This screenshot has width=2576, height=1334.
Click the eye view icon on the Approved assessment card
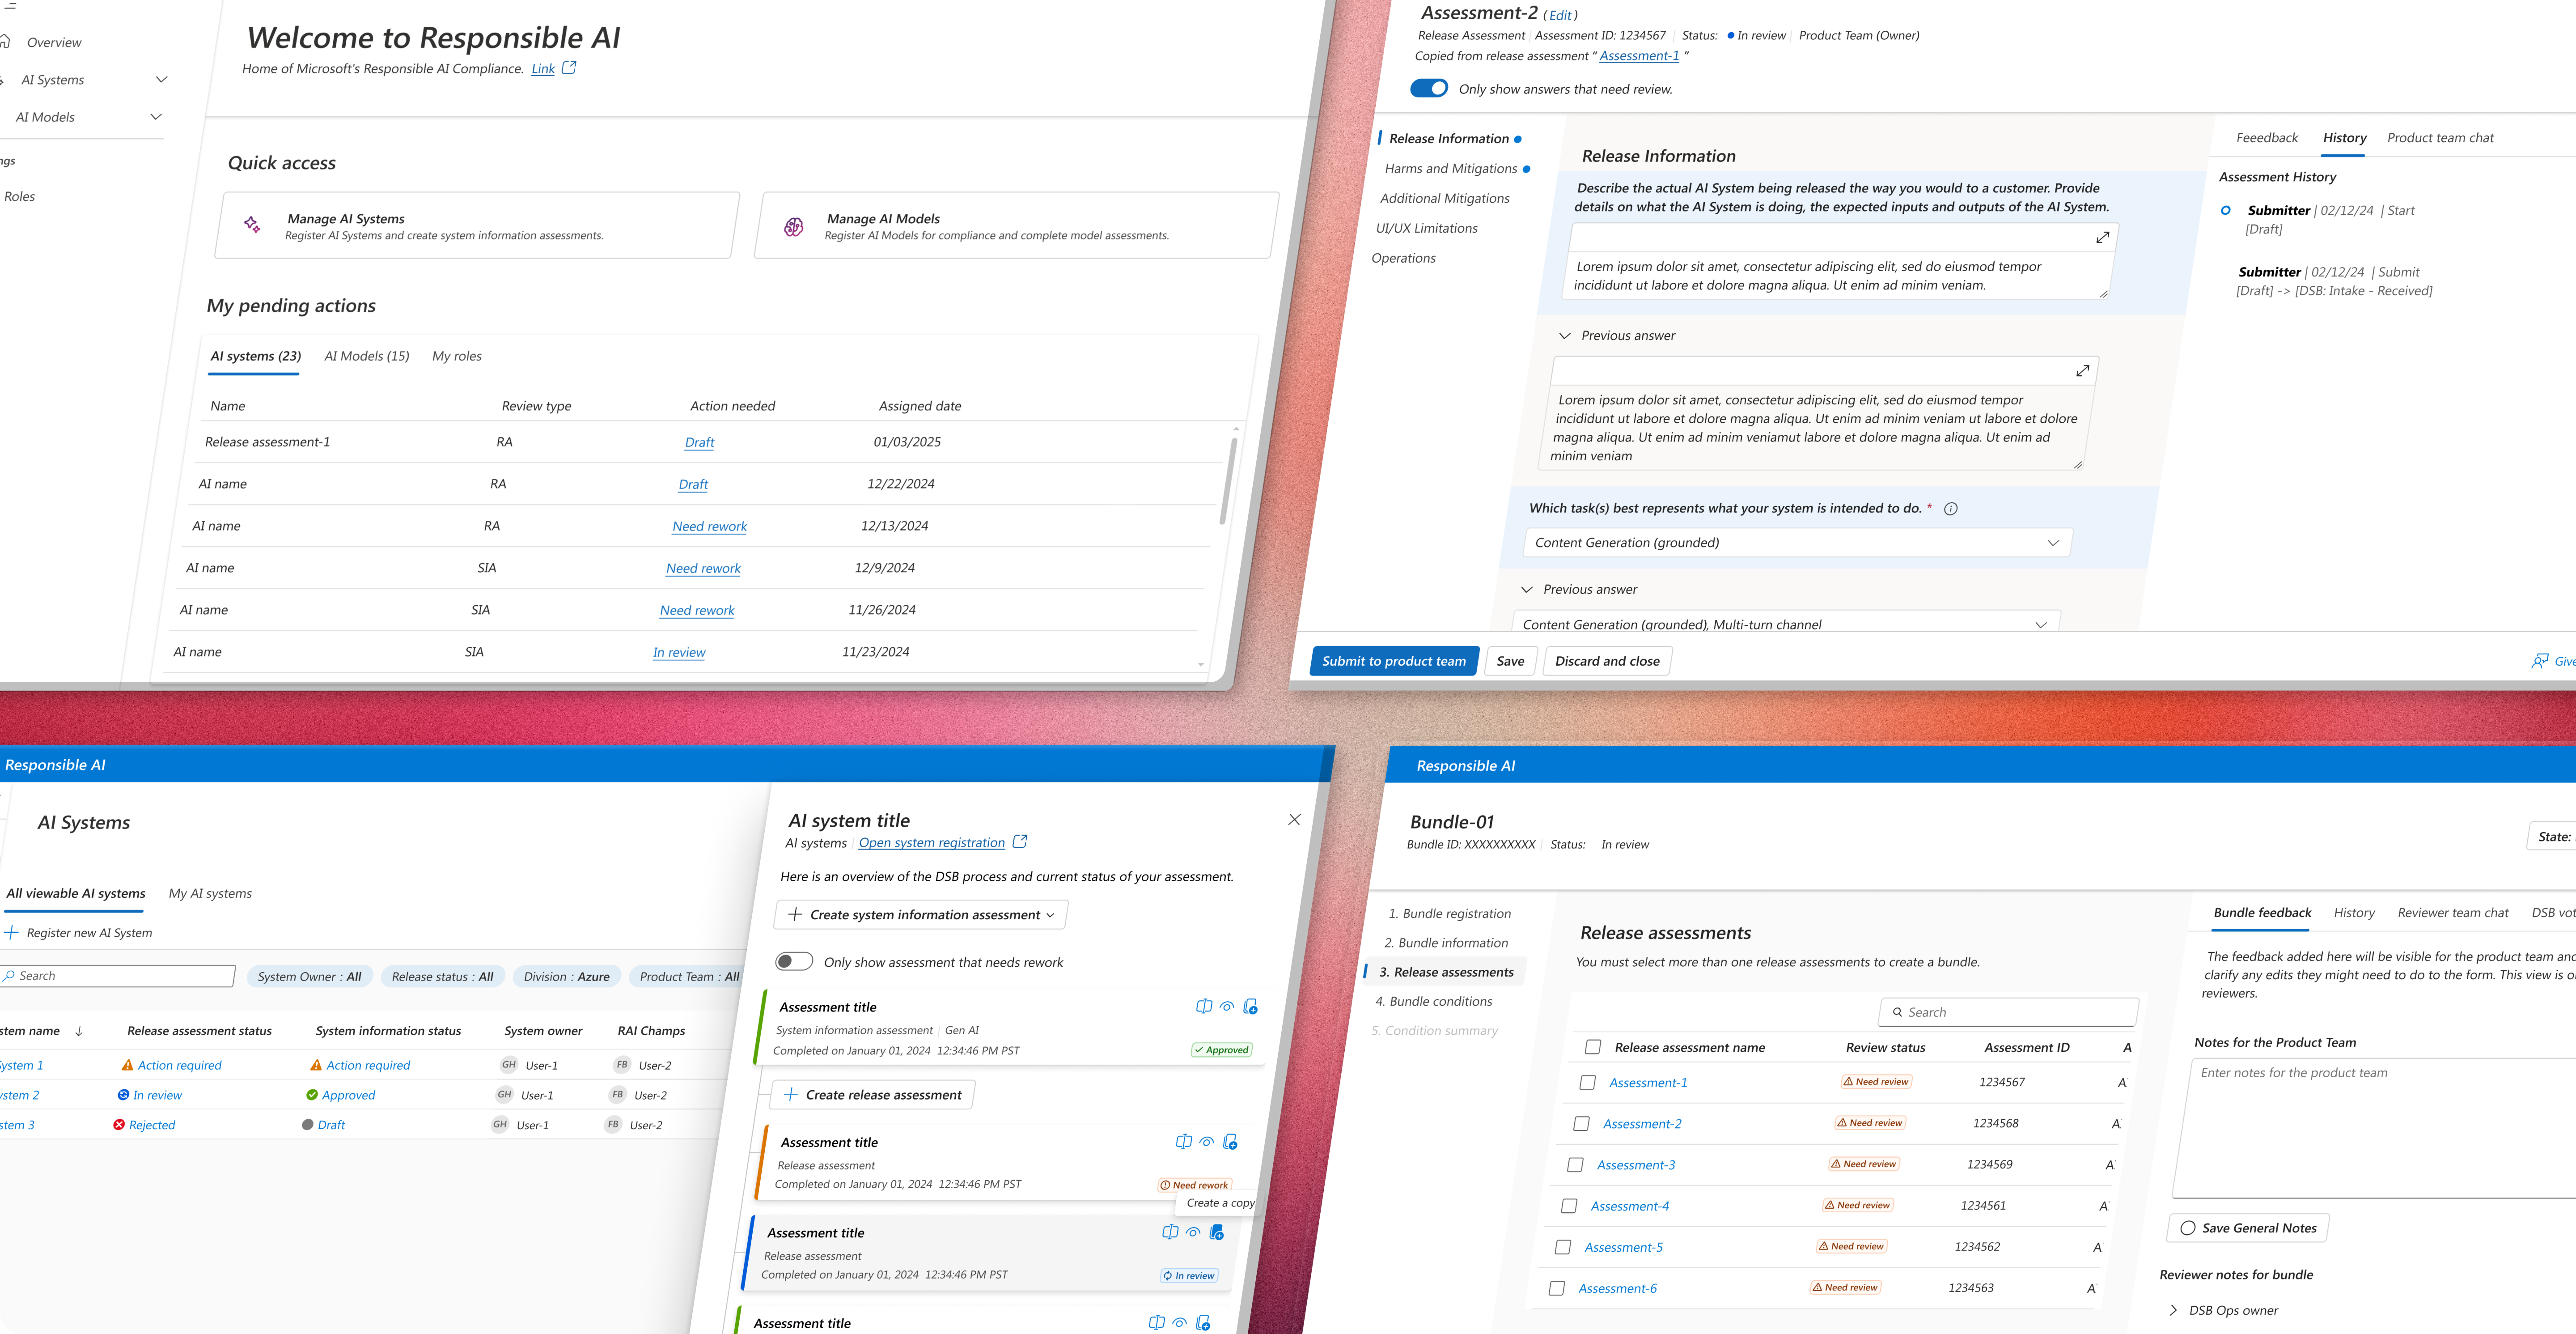click(x=1227, y=1007)
